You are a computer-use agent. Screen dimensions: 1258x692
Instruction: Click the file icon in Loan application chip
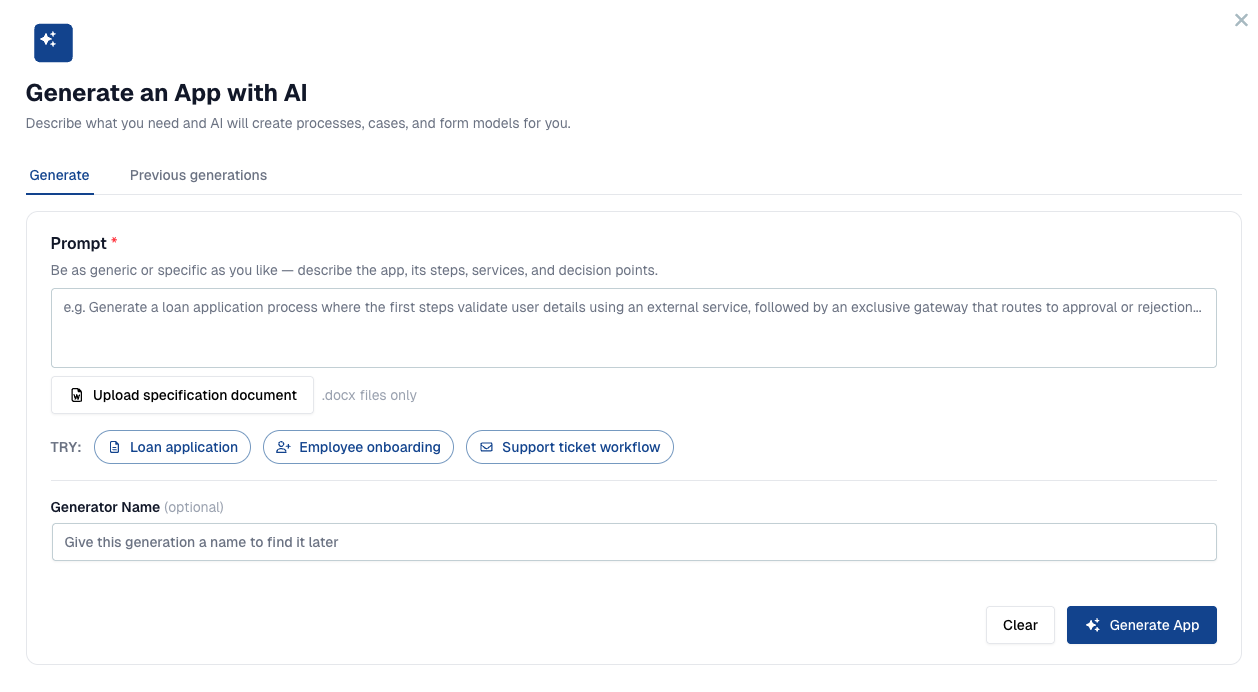[114, 447]
